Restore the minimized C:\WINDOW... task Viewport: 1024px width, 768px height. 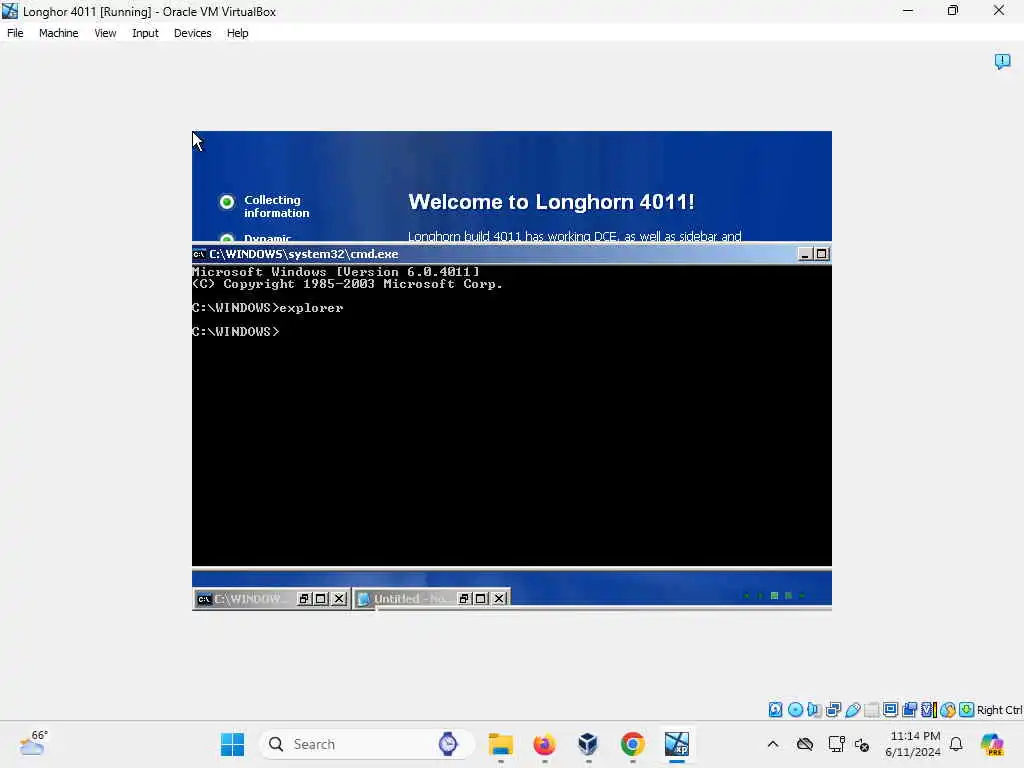[x=304, y=598]
